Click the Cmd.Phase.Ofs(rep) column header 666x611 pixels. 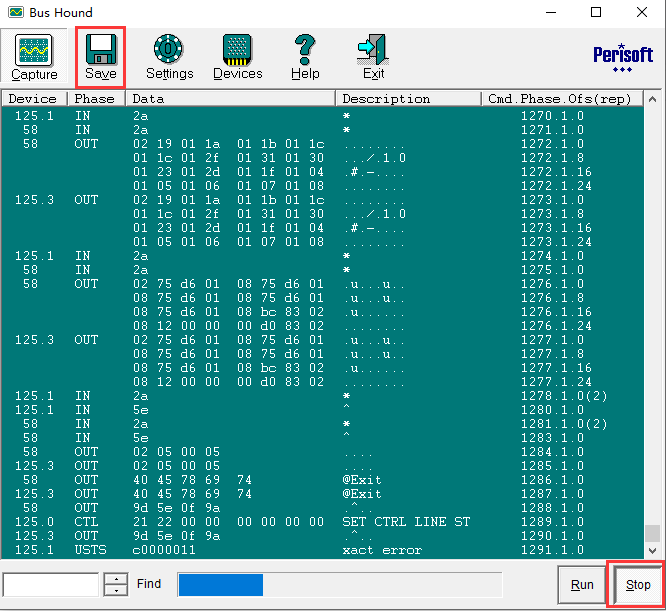point(545,99)
